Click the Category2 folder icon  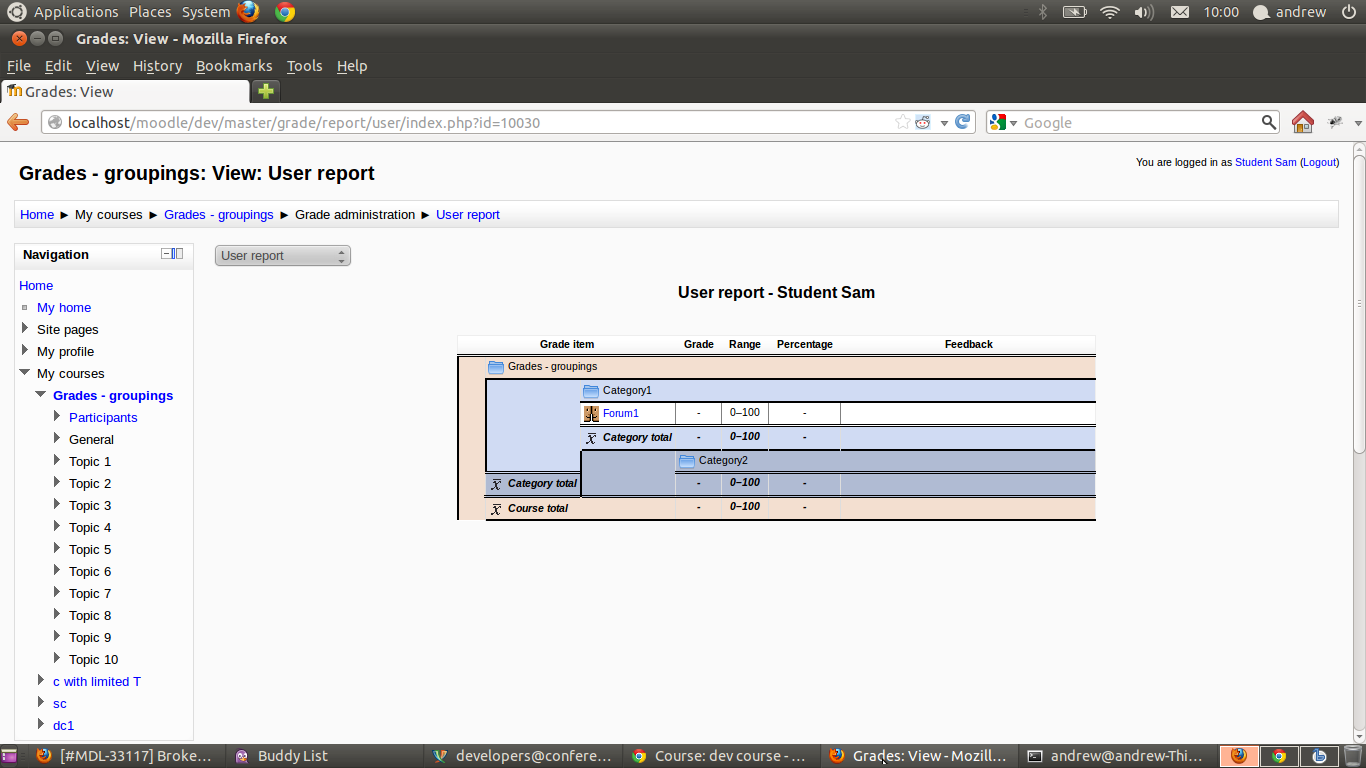pos(687,461)
